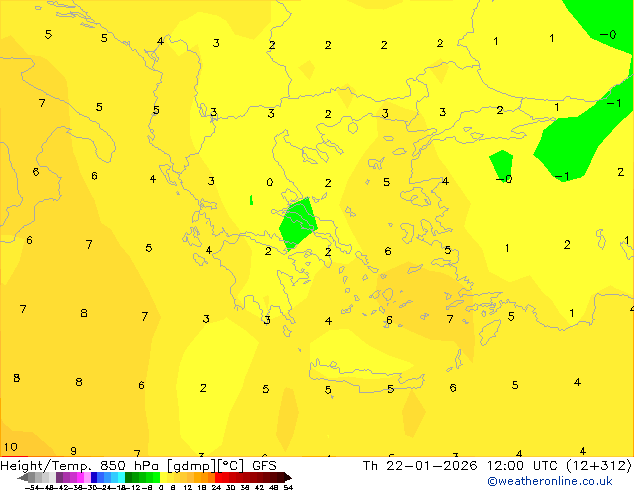The height and width of the screenshot is (490, 634).
Task: Select the yellow 0°C legend swatch
Action: tap(163, 477)
